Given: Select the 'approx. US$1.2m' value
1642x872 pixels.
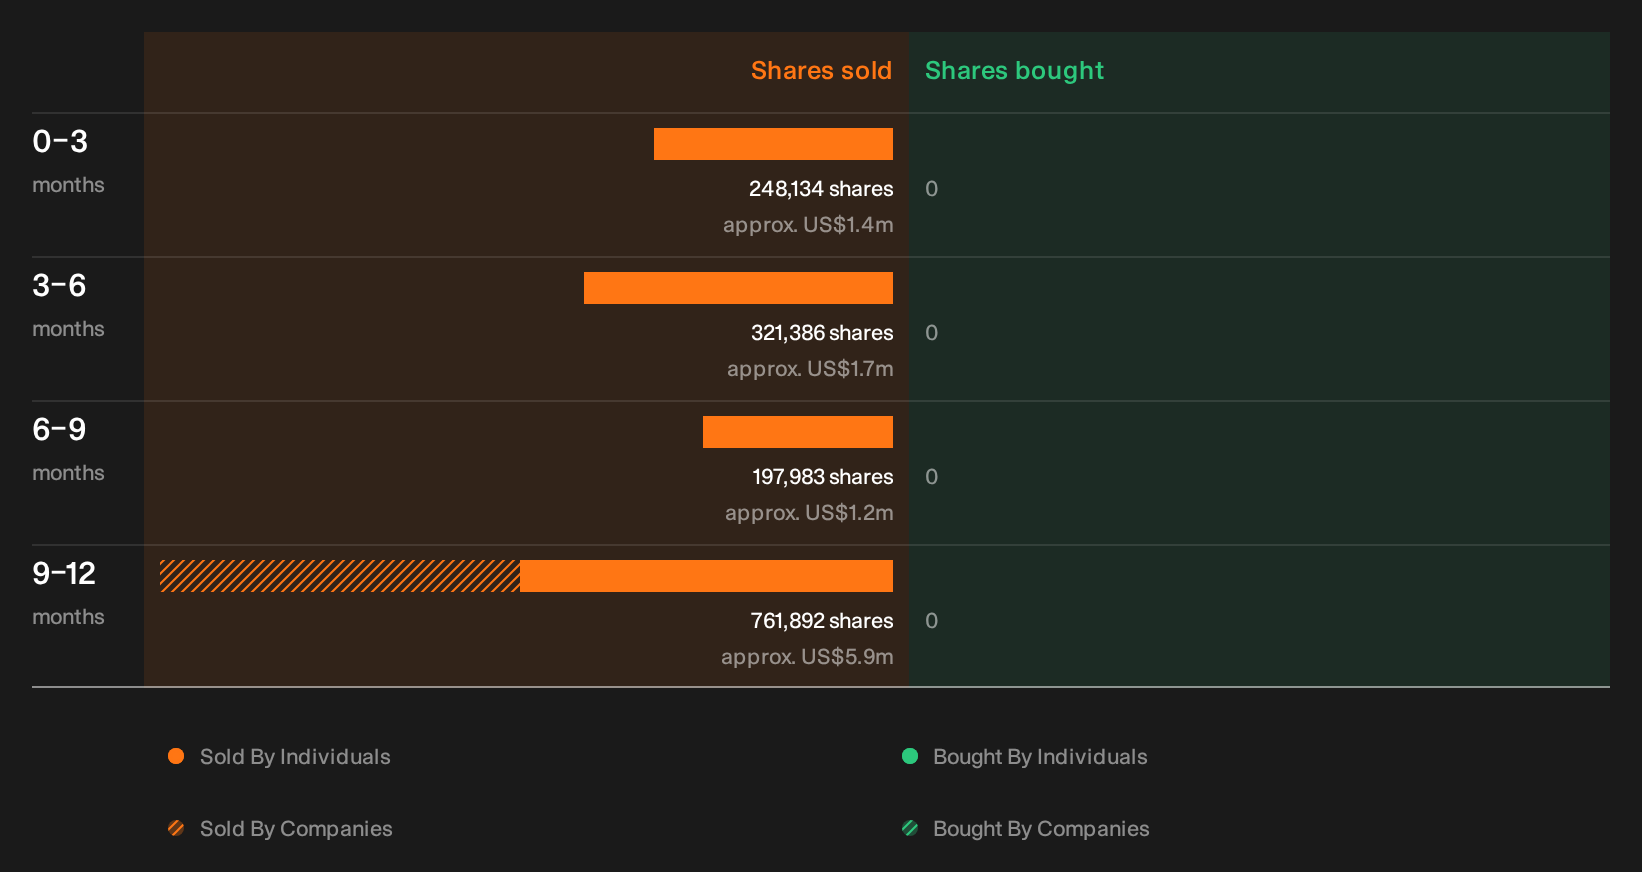Looking at the screenshot, I should click(x=809, y=513).
